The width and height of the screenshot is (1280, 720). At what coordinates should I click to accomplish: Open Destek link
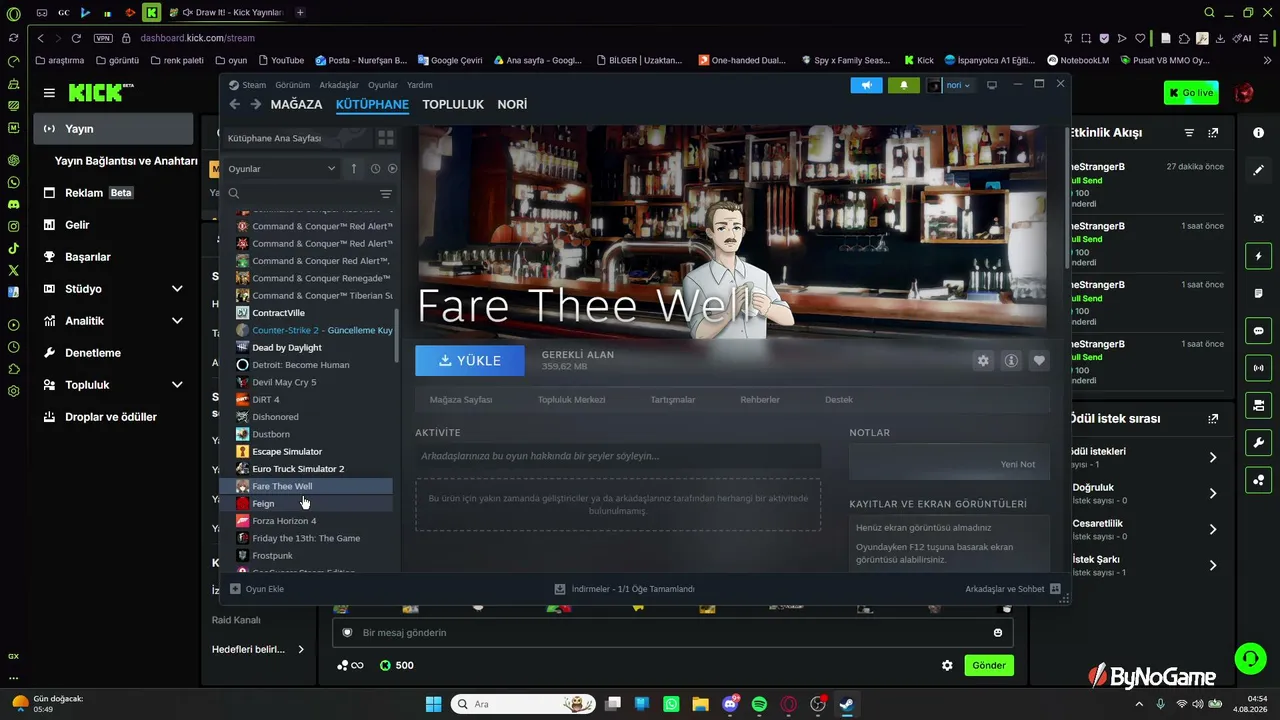[x=839, y=400]
